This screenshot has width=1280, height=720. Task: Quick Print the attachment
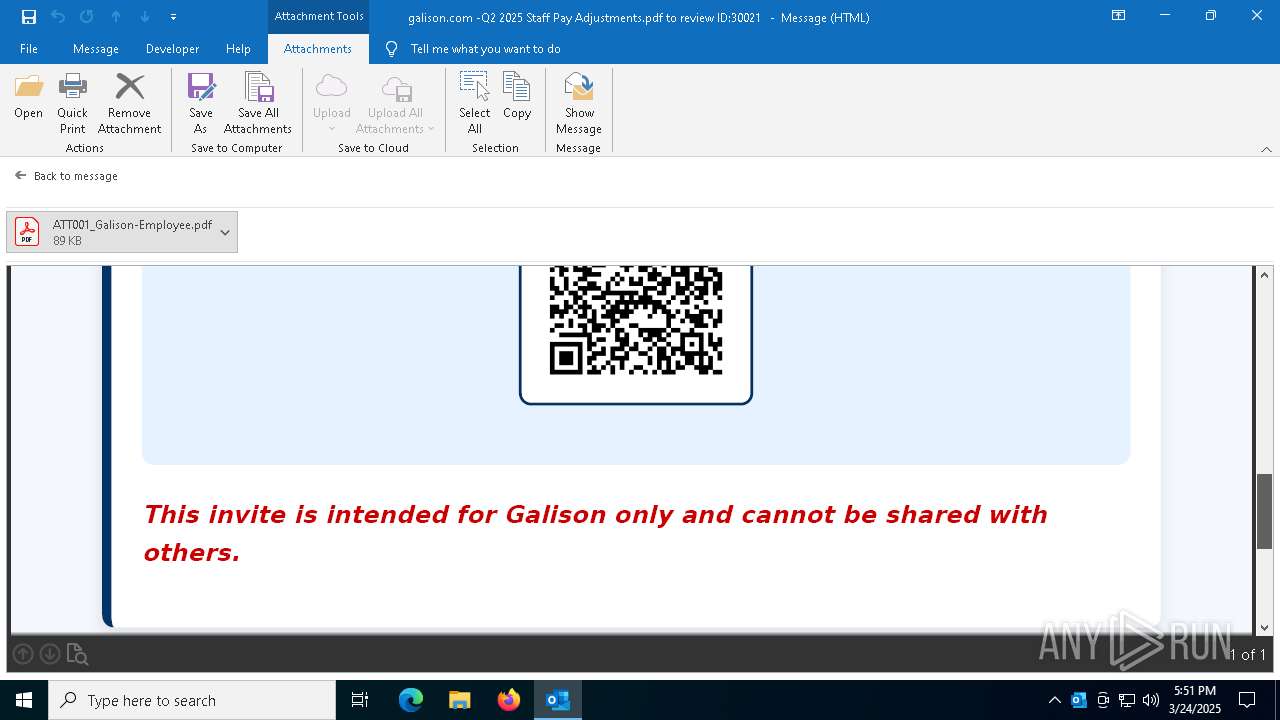(x=72, y=103)
